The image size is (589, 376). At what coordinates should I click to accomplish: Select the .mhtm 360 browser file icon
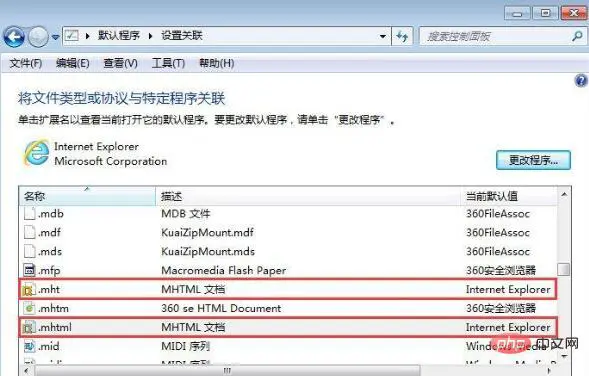tap(29, 308)
